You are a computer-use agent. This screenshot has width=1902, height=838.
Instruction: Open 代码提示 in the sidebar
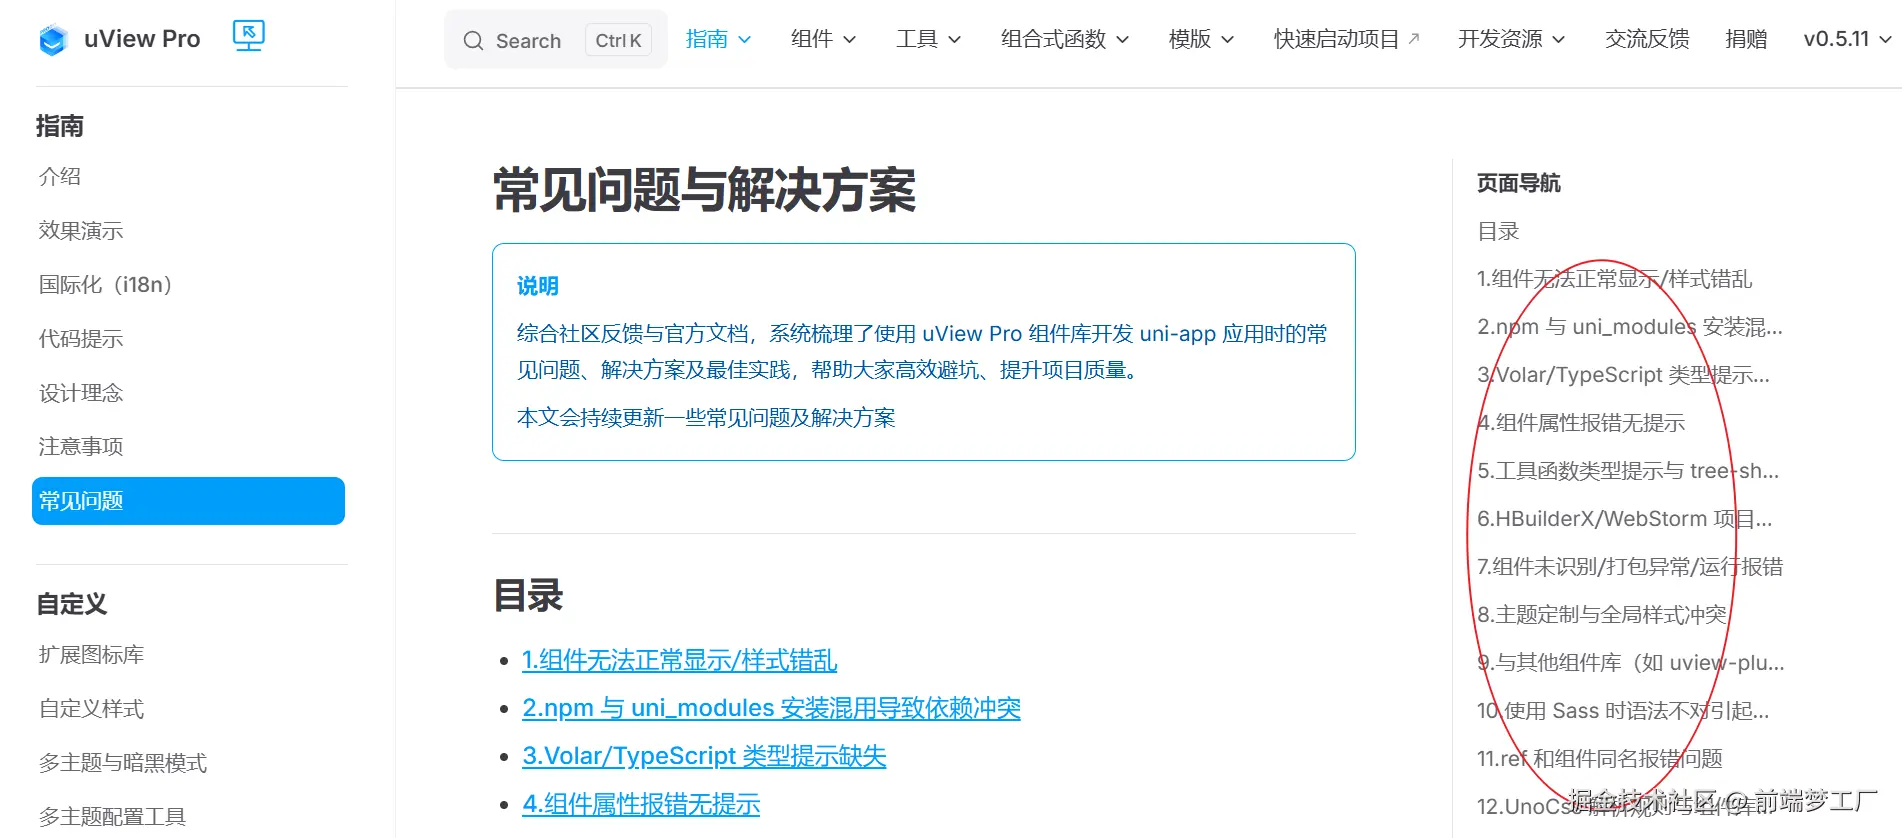81,338
